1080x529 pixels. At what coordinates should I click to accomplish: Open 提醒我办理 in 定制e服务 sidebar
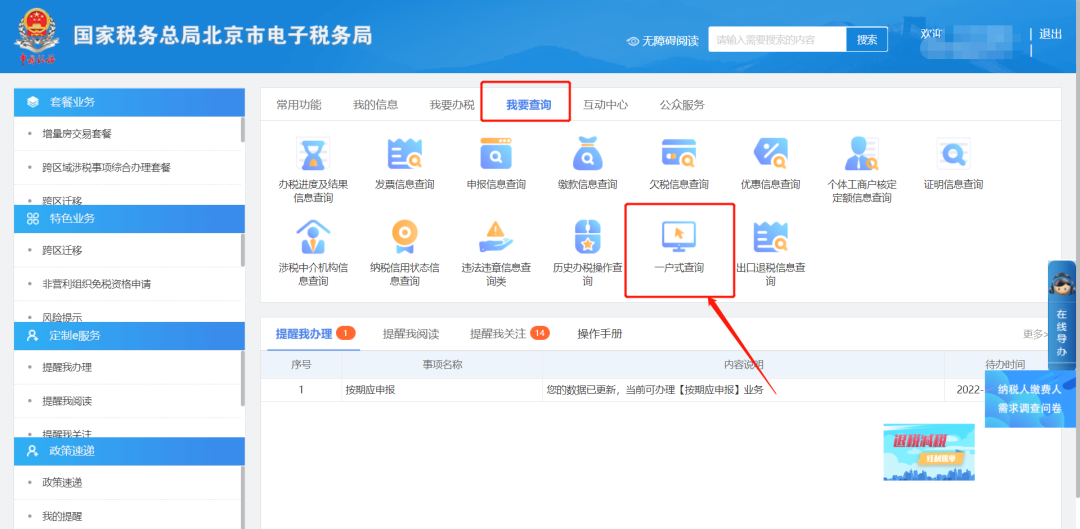[x=67, y=367]
